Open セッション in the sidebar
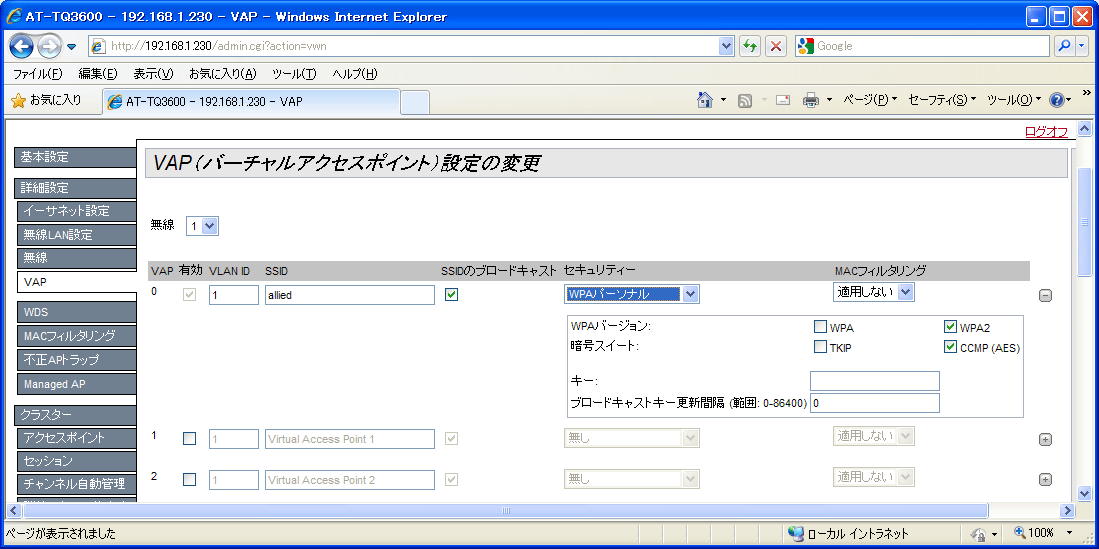The height and width of the screenshot is (549, 1099). tap(76, 461)
